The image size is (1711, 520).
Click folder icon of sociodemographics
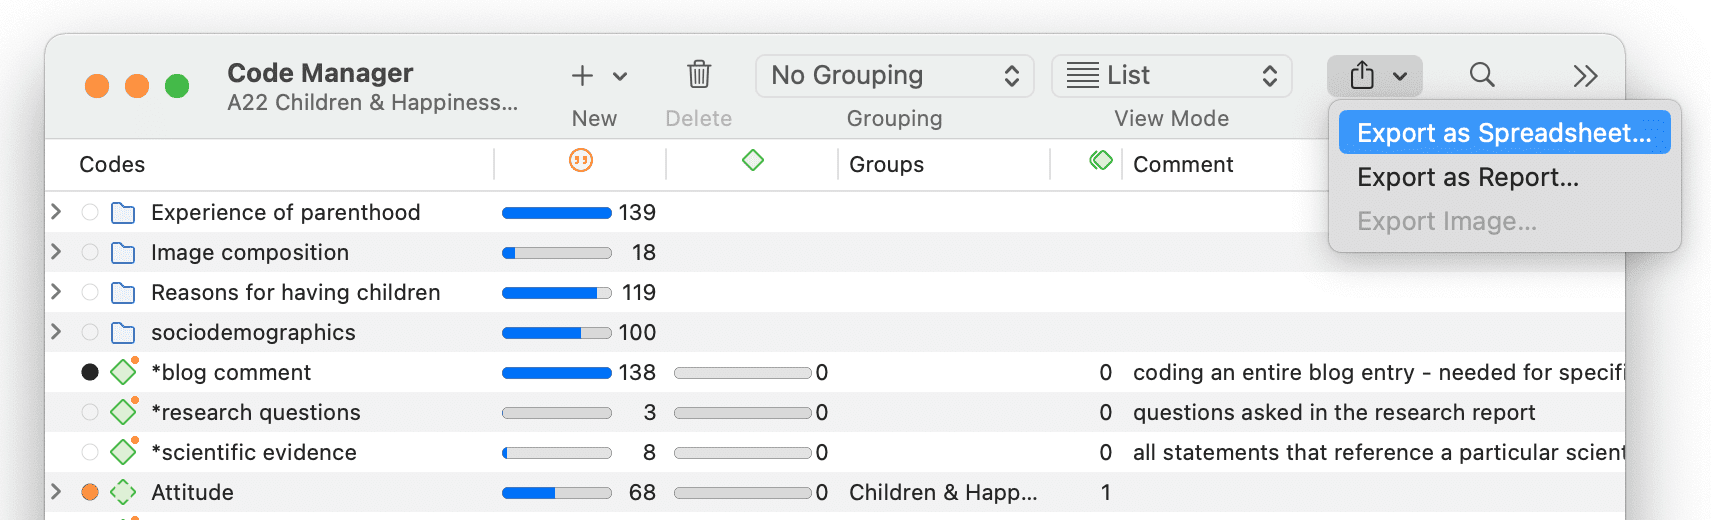click(x=123, y=333)
